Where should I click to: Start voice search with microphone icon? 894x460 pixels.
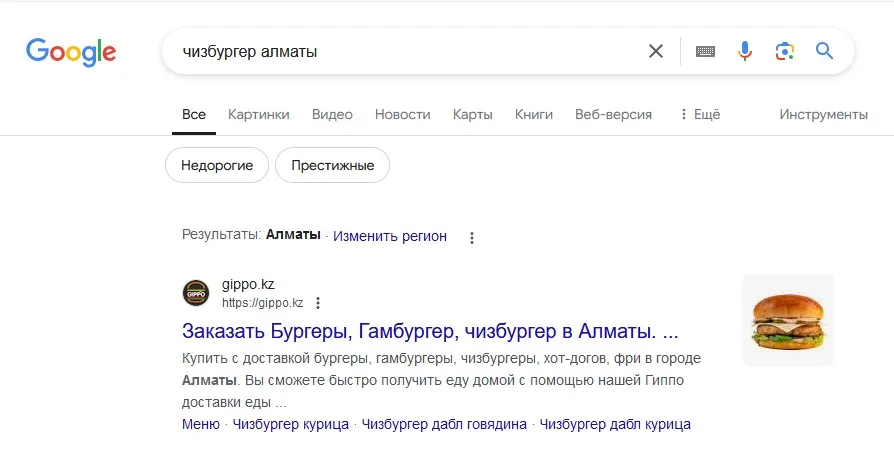(745, 51)
